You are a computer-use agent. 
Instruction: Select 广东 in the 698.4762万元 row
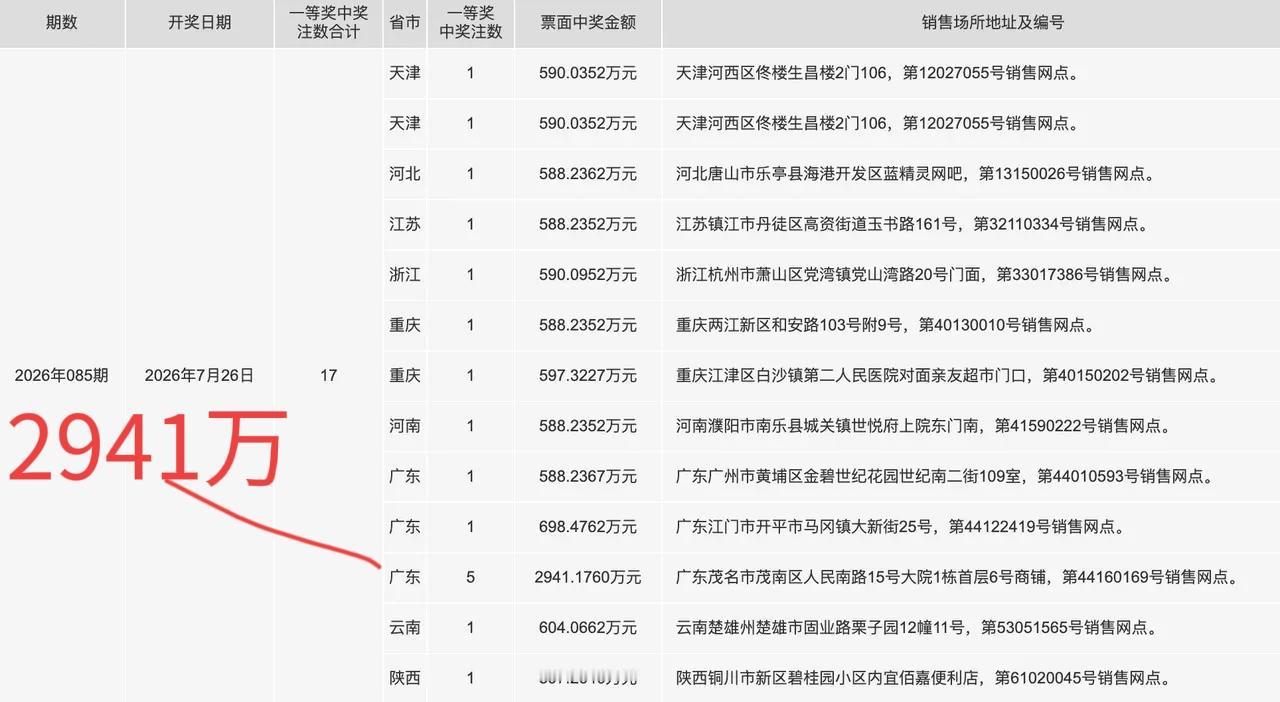point(405,527)
